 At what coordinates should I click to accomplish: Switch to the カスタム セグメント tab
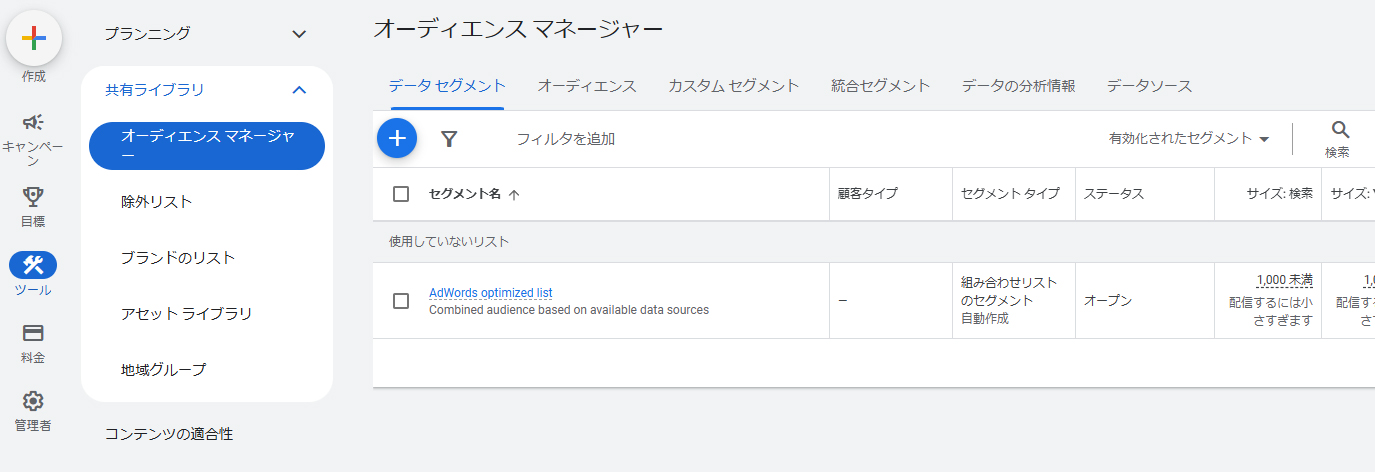coord(733,86)
